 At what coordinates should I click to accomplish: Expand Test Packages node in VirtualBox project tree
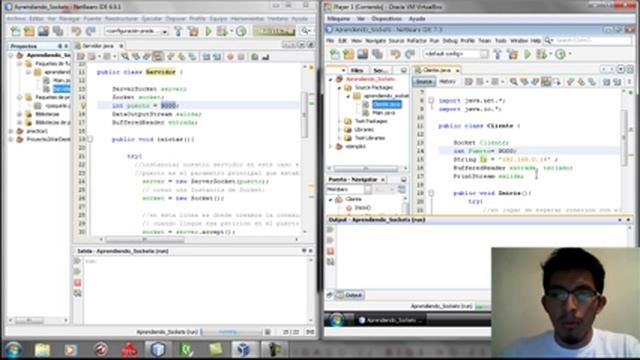point(339,121)
